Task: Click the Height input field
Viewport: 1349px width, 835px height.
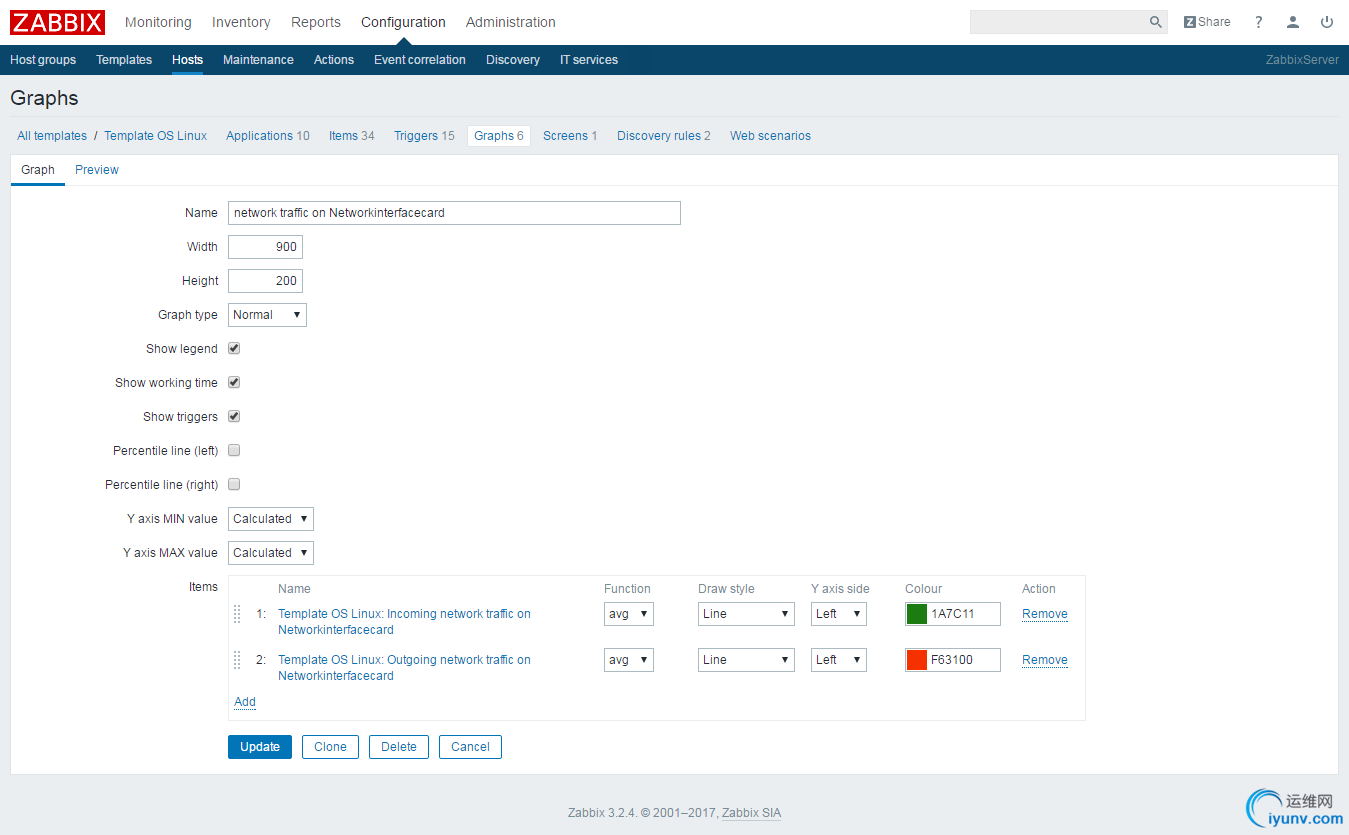Action: coord(265,281)
